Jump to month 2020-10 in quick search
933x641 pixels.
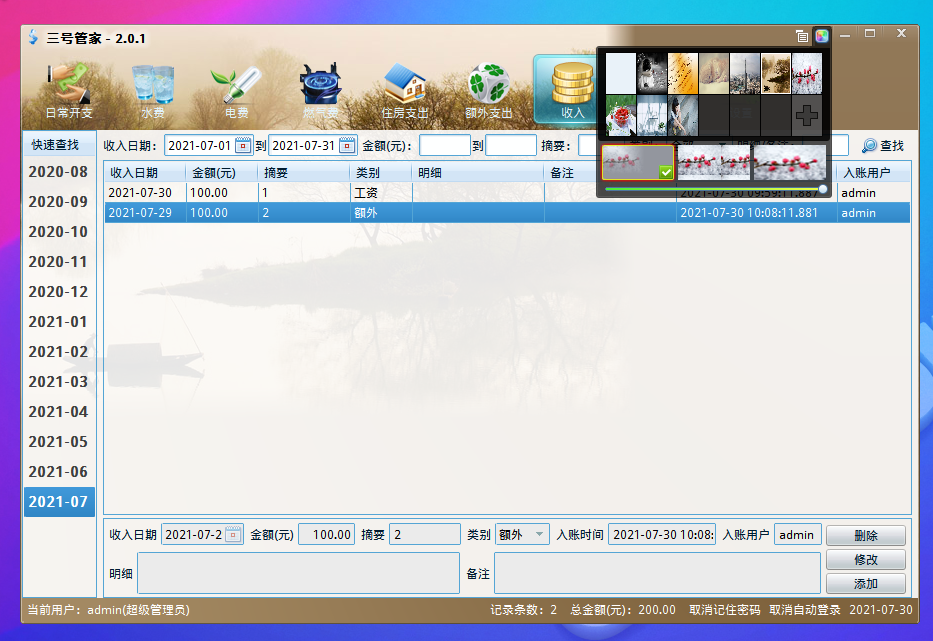coord(58,232)
